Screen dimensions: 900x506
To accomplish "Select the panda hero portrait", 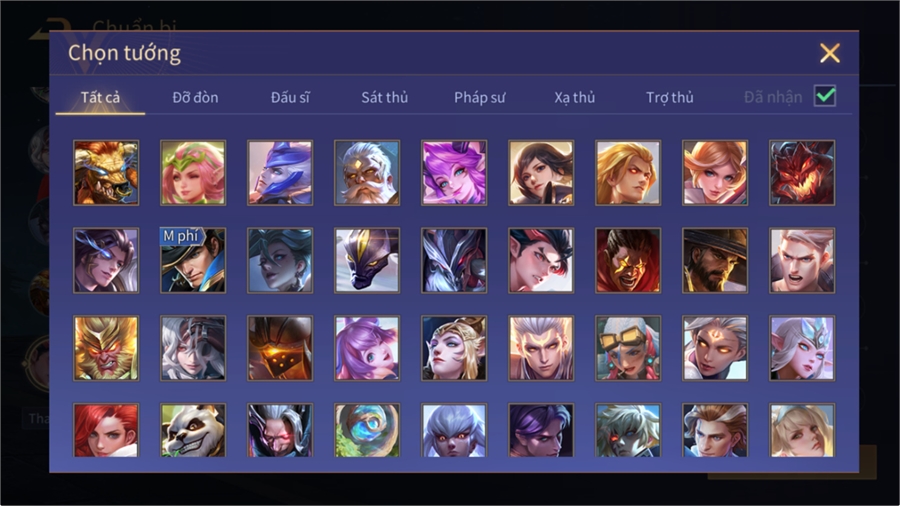I will (193, 430).
